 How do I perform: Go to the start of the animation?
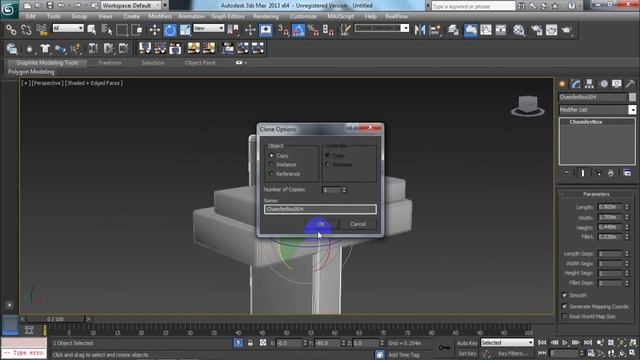pyautogui.click(x=542, y=343)
